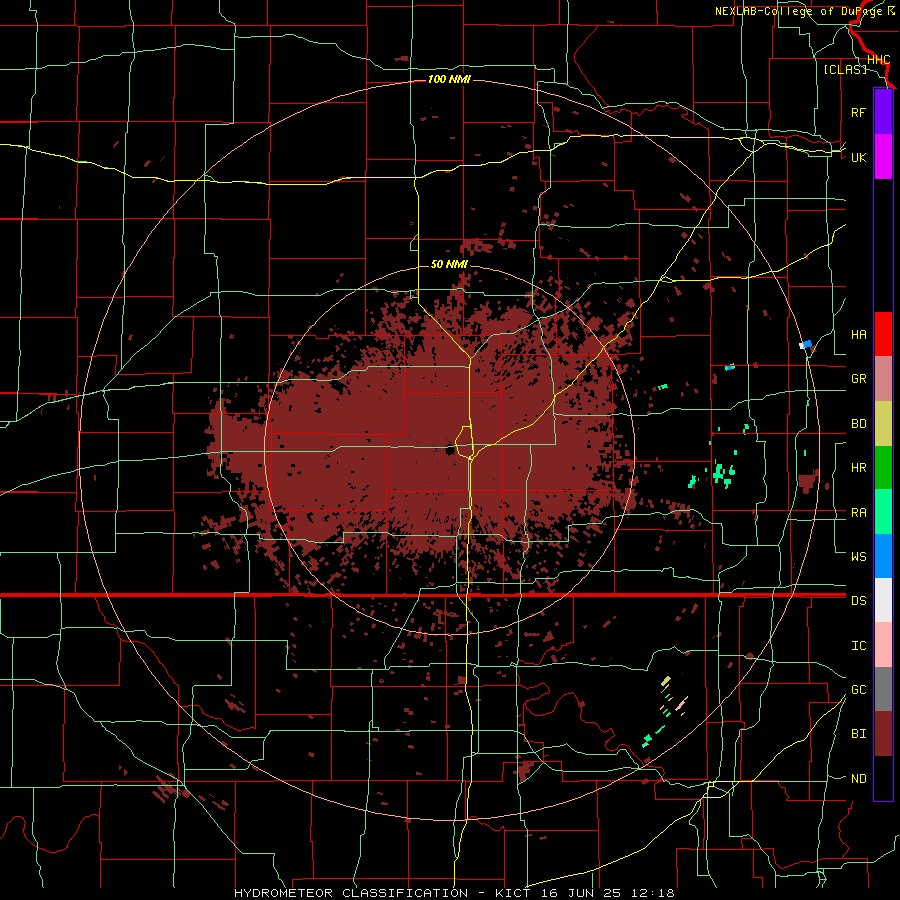Click the RA legend label
Screen dimensions: 900x900
pyautogui.click(x=858, y=513)
